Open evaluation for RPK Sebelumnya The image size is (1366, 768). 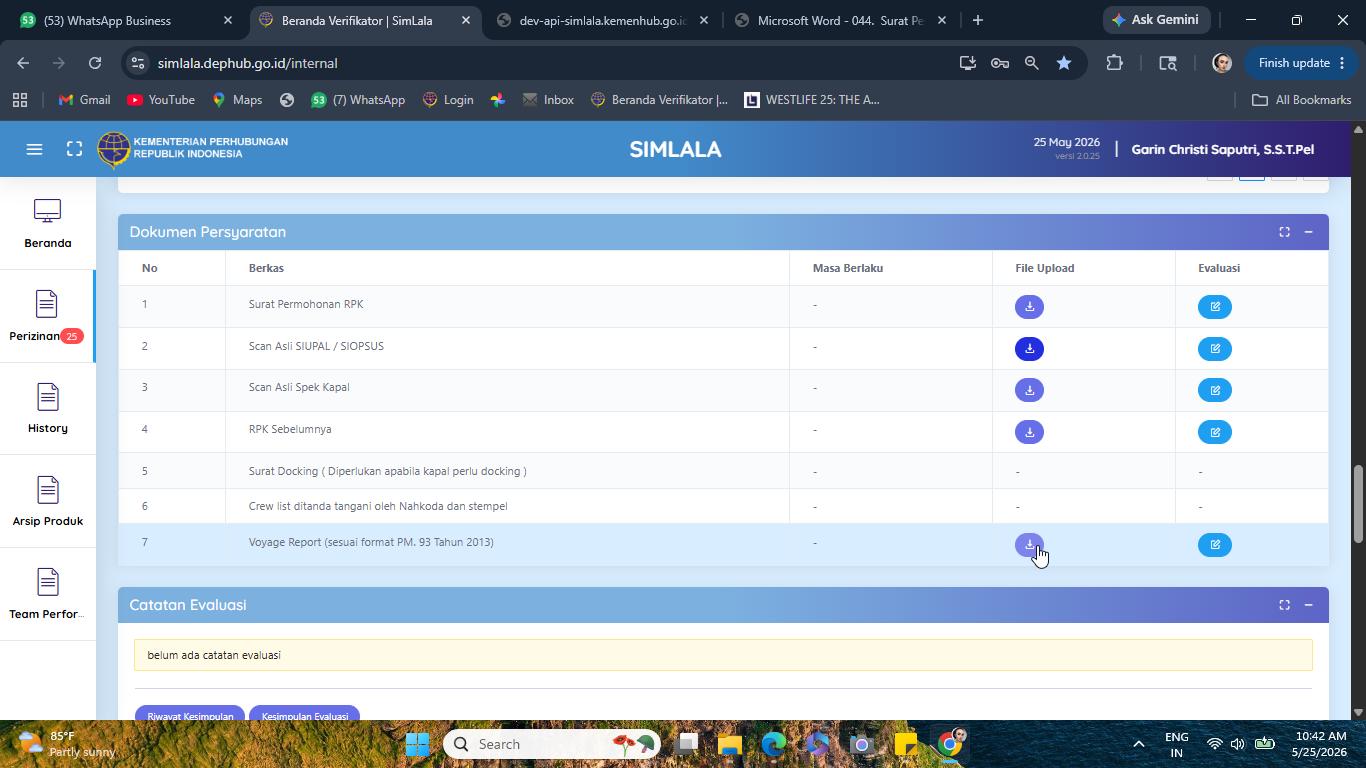tap(1215, 432)
